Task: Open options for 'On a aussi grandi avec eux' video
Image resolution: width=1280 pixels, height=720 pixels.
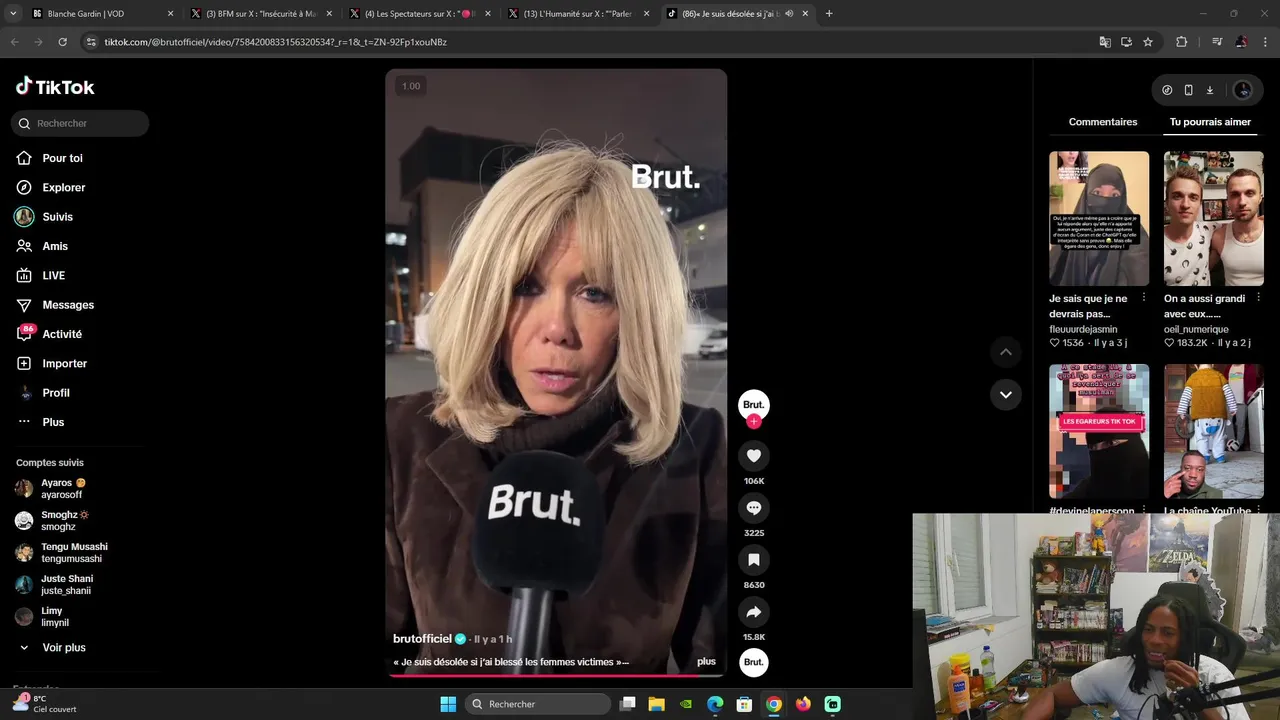Action: pyautogui.click(x=1259, y=298)
